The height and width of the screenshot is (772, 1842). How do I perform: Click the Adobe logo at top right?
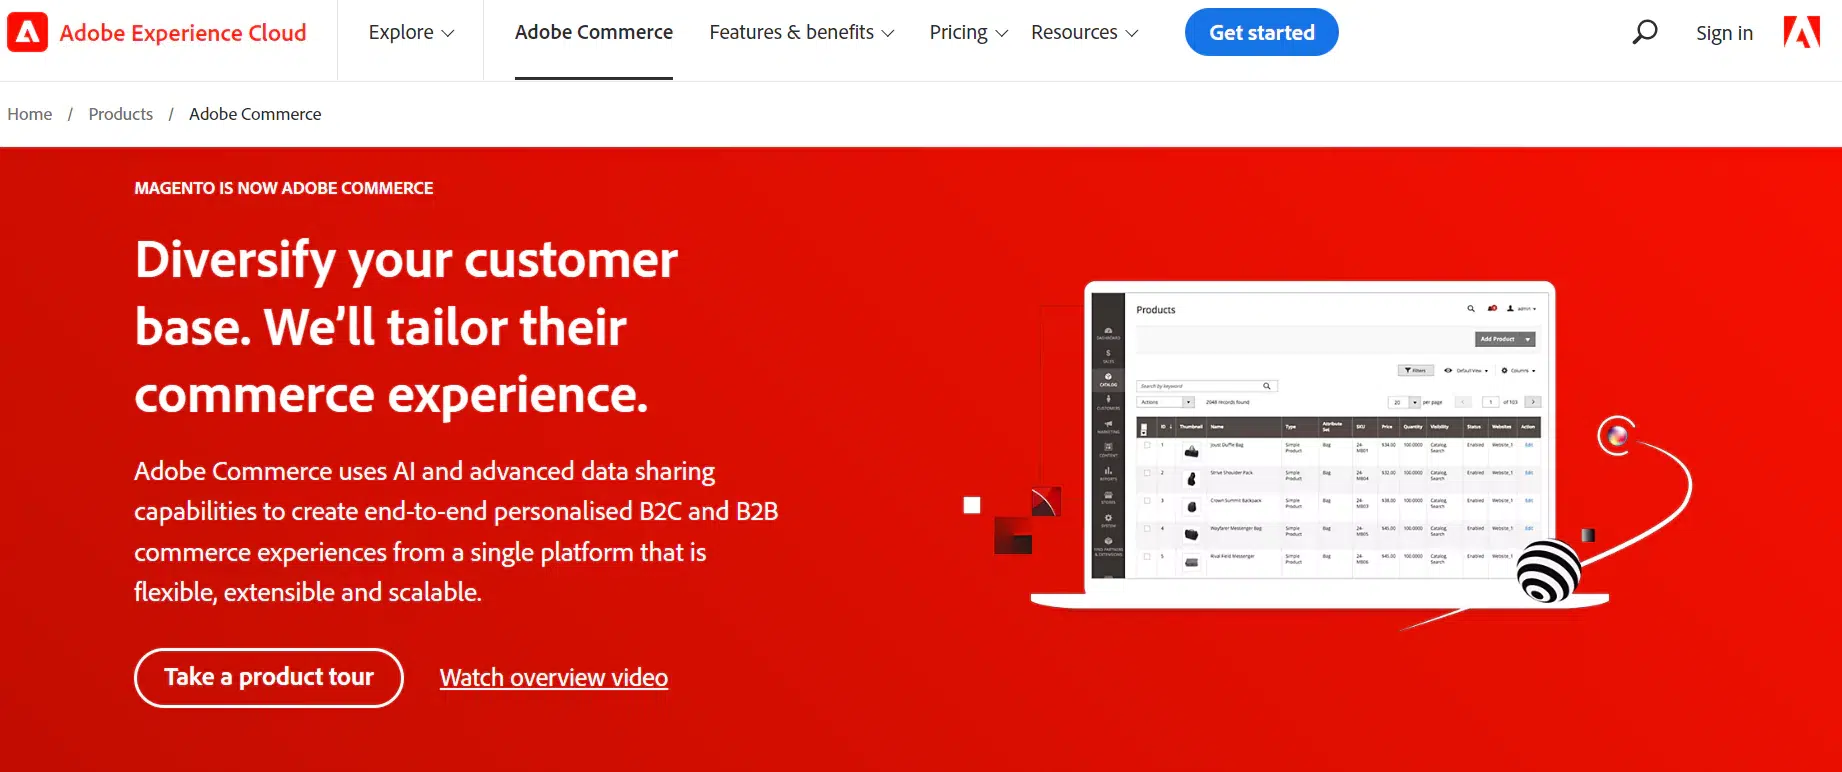tap(1802, 32)
